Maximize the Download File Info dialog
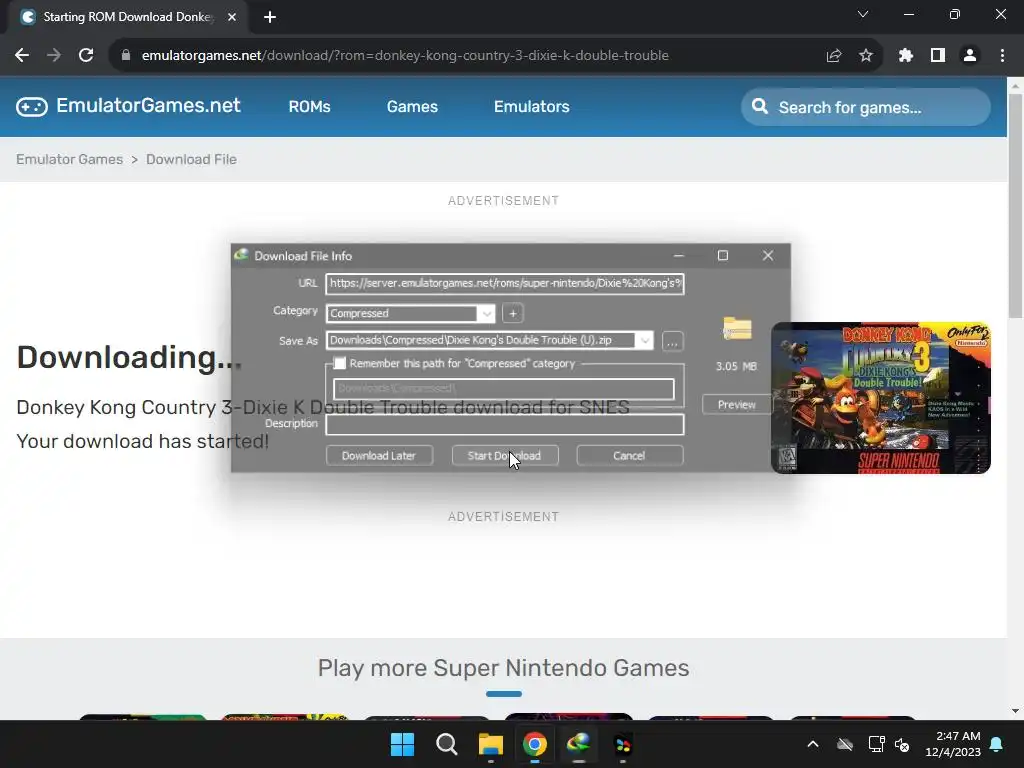This screenshot has width=1024, height=768. [x=723, y=255]
